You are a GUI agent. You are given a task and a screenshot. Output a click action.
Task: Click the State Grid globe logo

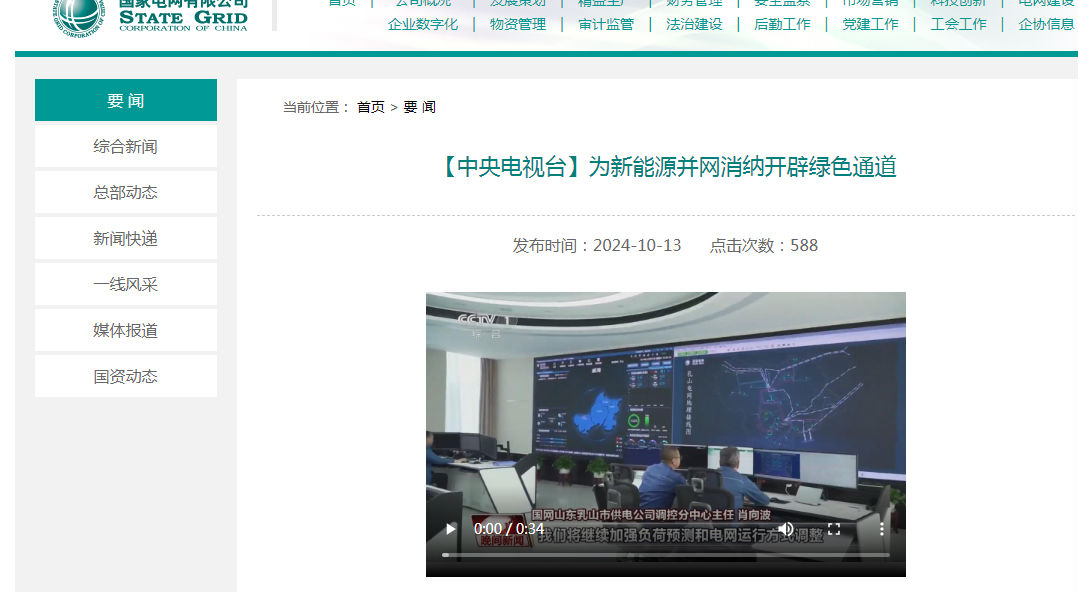pyautogui.click(x=78, y=17)
